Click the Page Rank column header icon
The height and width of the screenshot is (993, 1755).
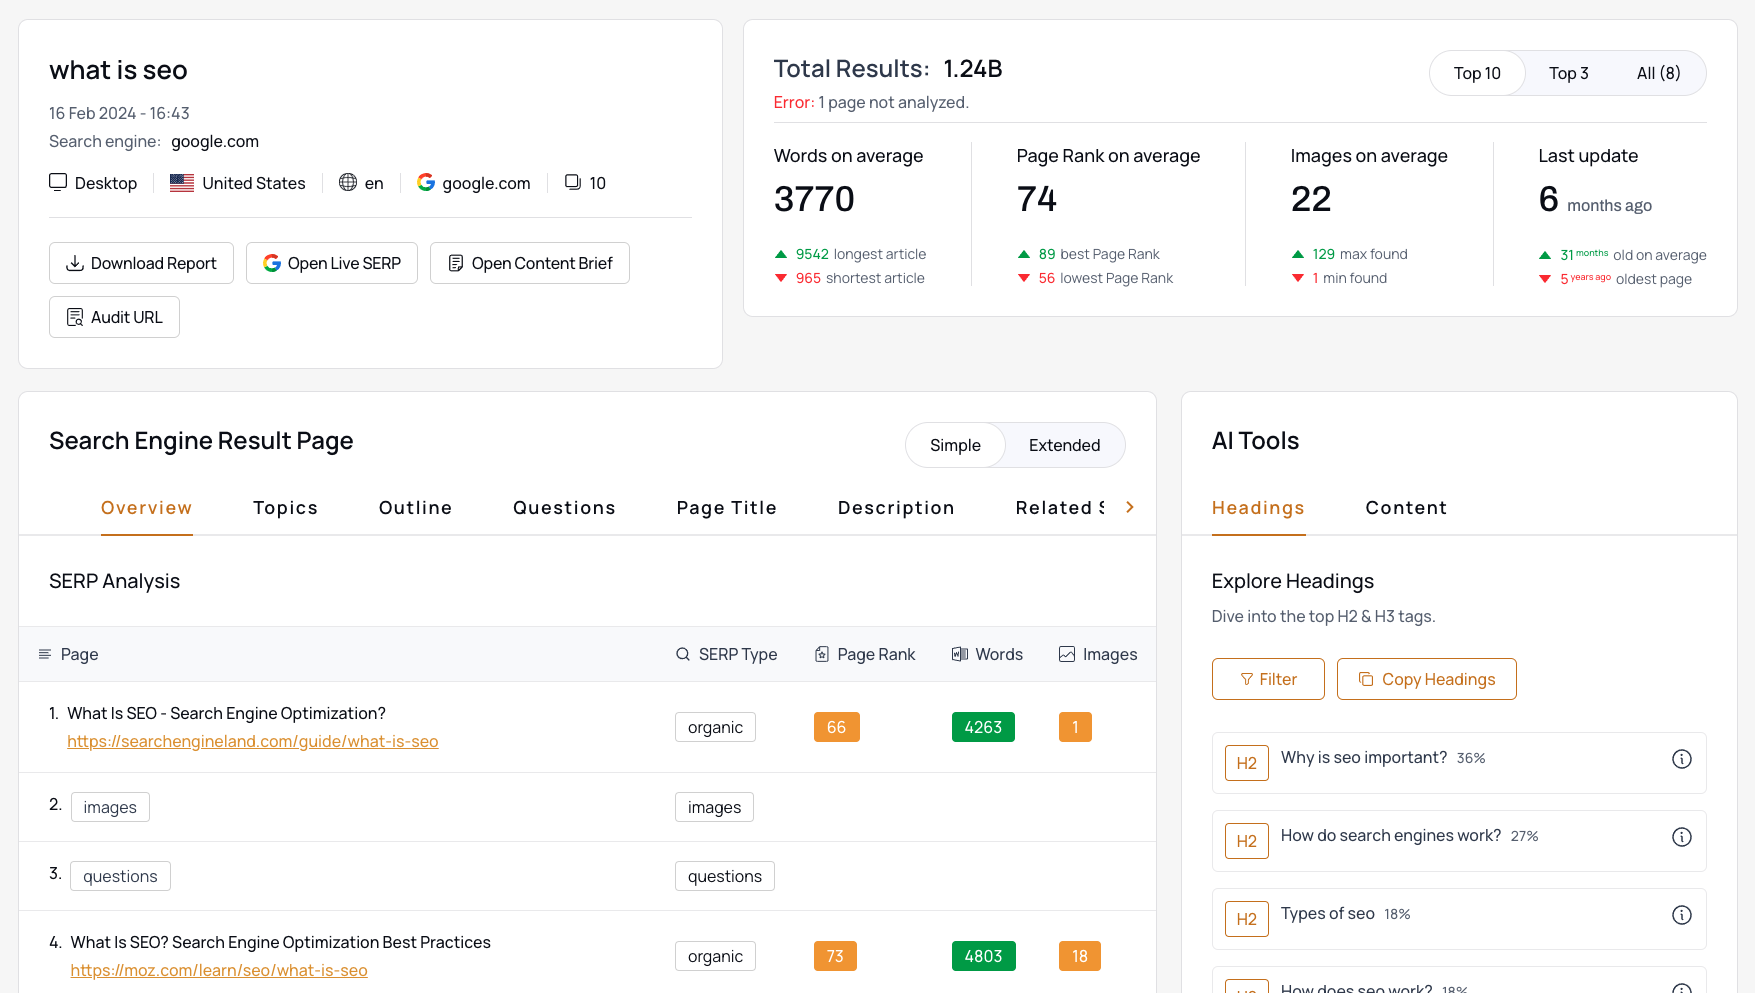pos(820,654)
